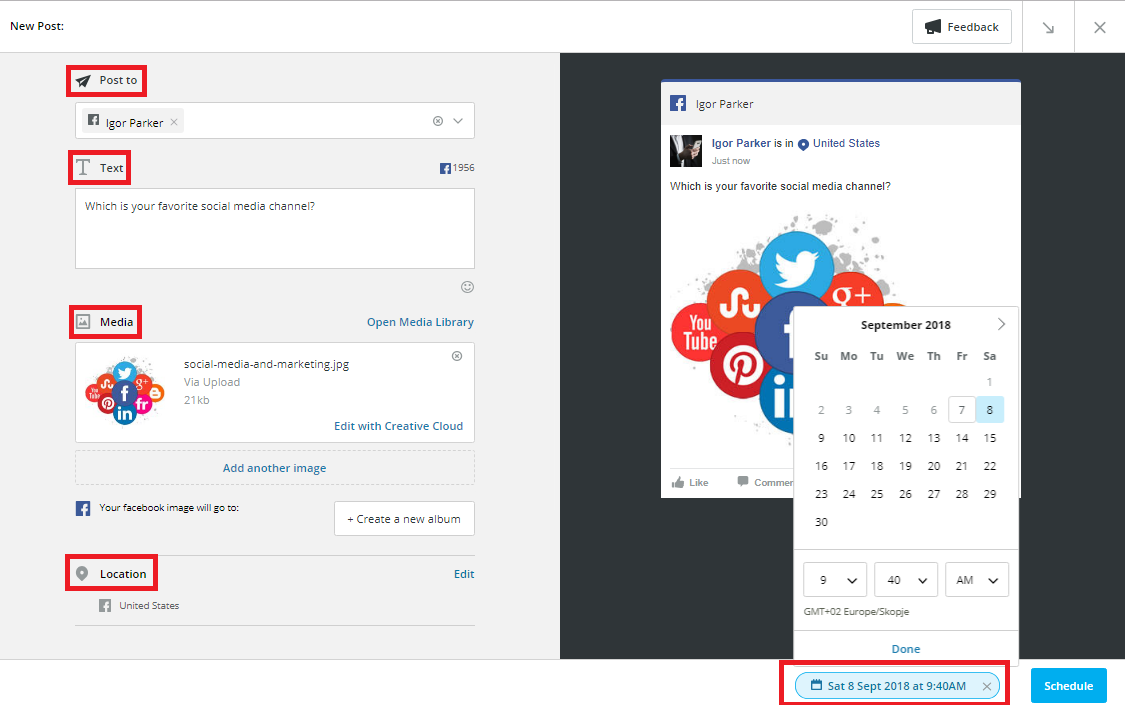1125x705 pixels.
Task: Remove the Igor Parker profile chip
Action: point(174,122)
